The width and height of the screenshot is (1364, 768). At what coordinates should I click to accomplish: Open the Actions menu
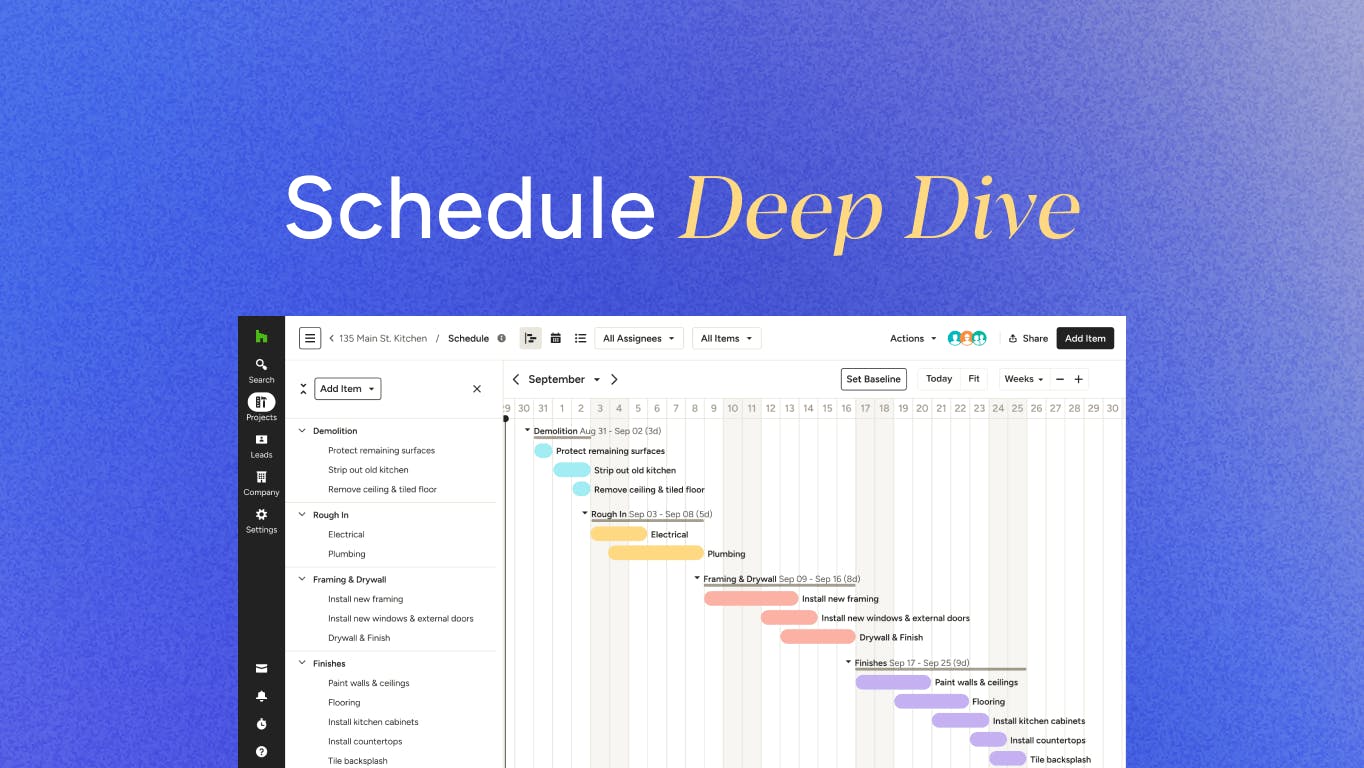(x=913, y=338)
